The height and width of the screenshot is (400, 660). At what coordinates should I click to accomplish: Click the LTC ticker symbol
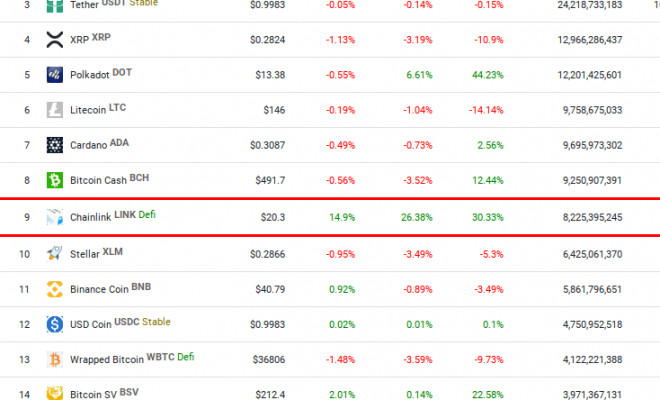pyautogui.click(x=117, y=108)
